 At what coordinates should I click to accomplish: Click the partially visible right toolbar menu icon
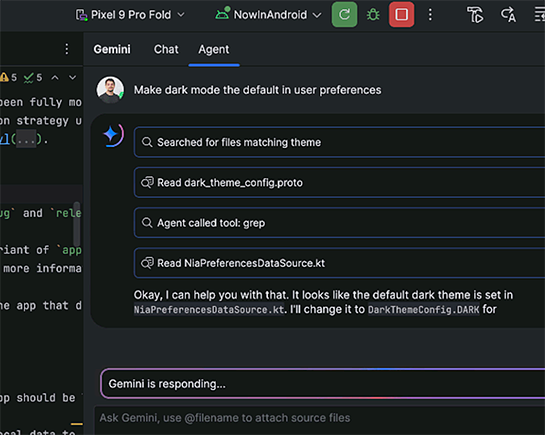pos(539,15)
